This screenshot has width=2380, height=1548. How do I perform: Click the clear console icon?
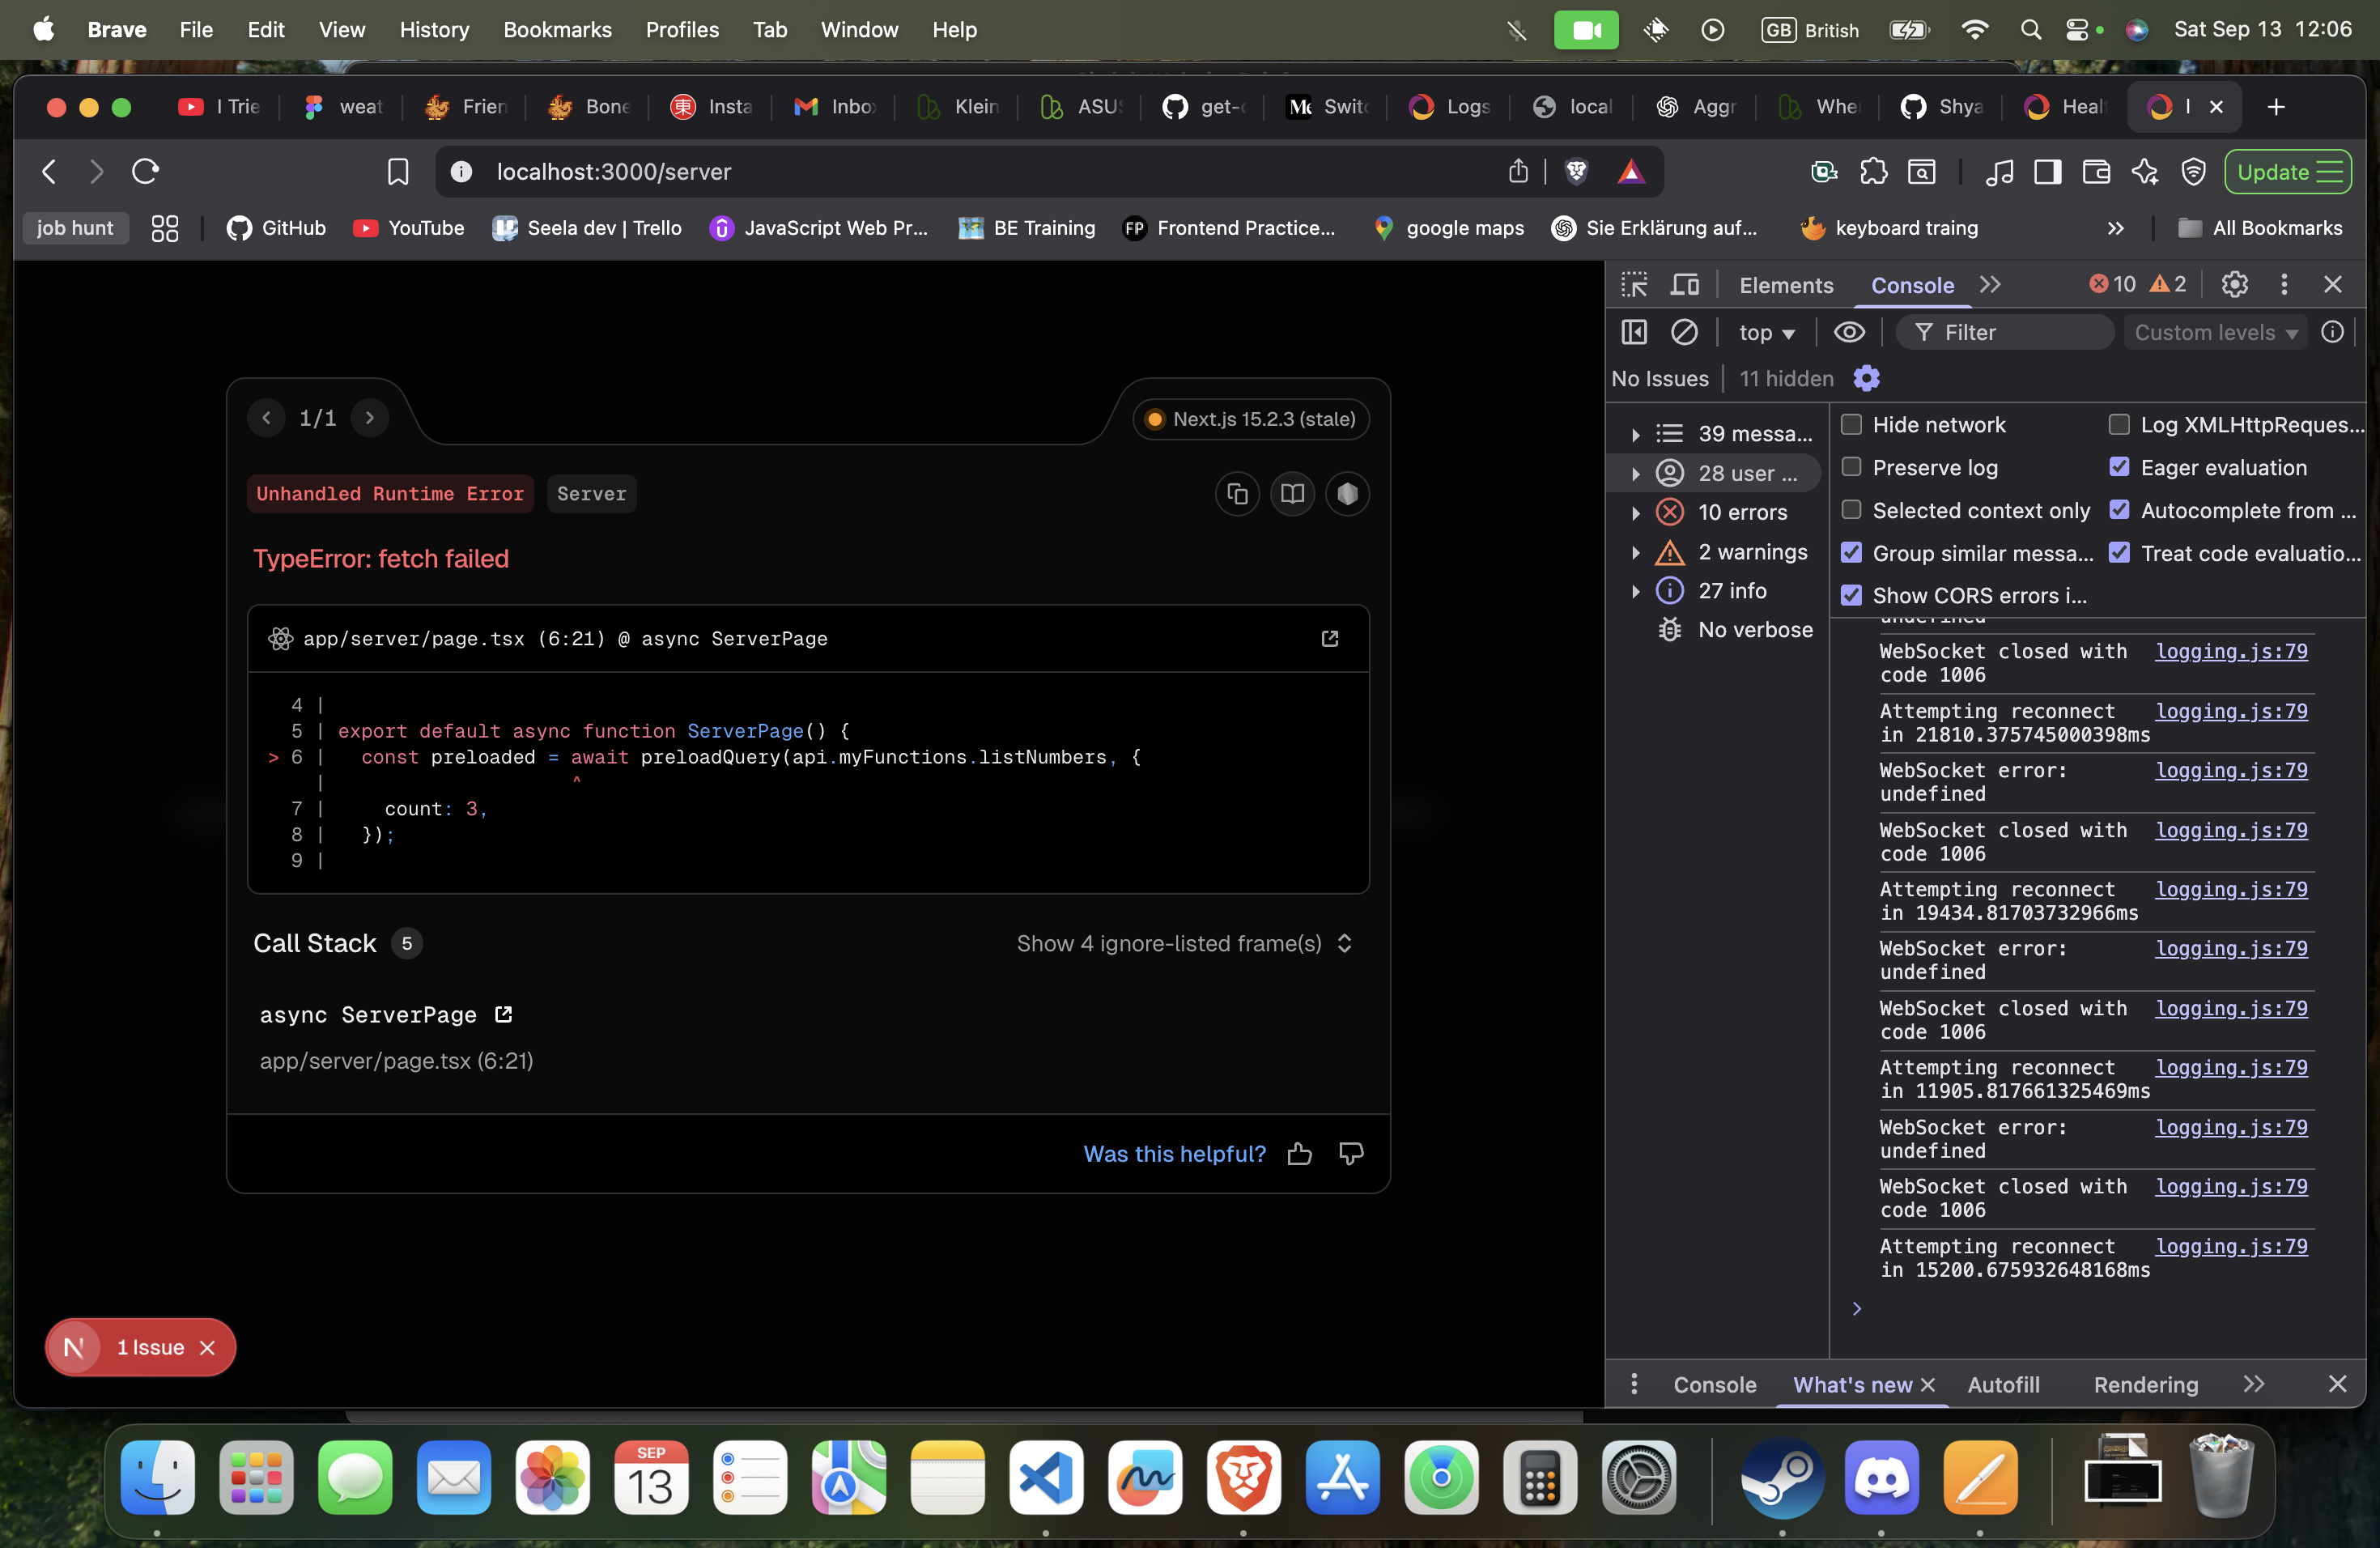[1684, 332]
